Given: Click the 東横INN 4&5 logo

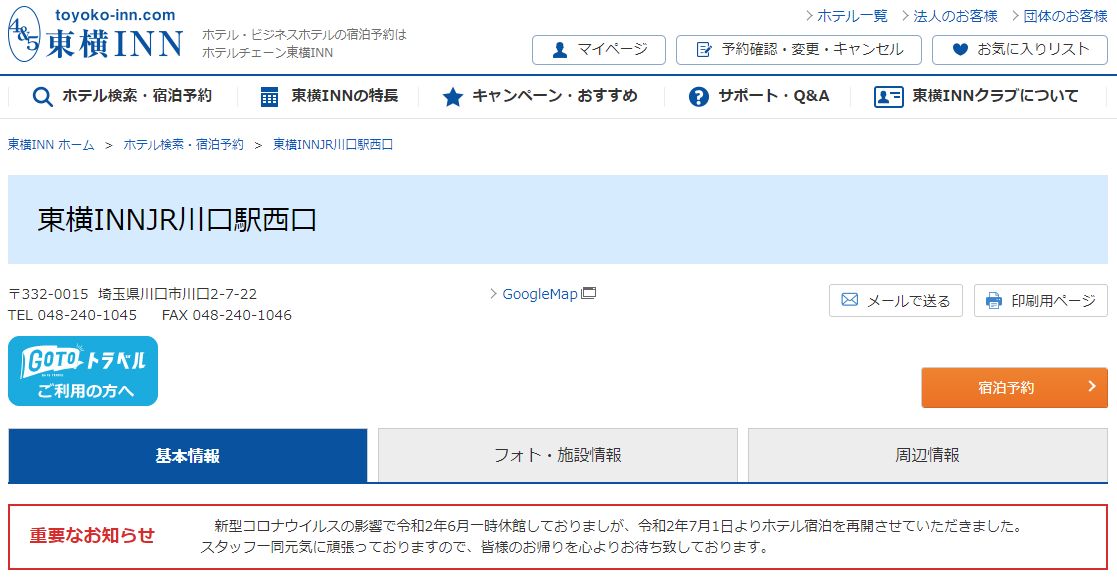Looking at the screenshot, I should [95, 34].
